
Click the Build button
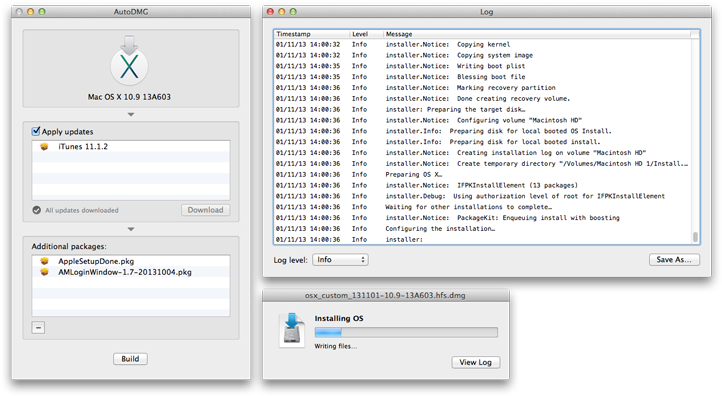130,359
